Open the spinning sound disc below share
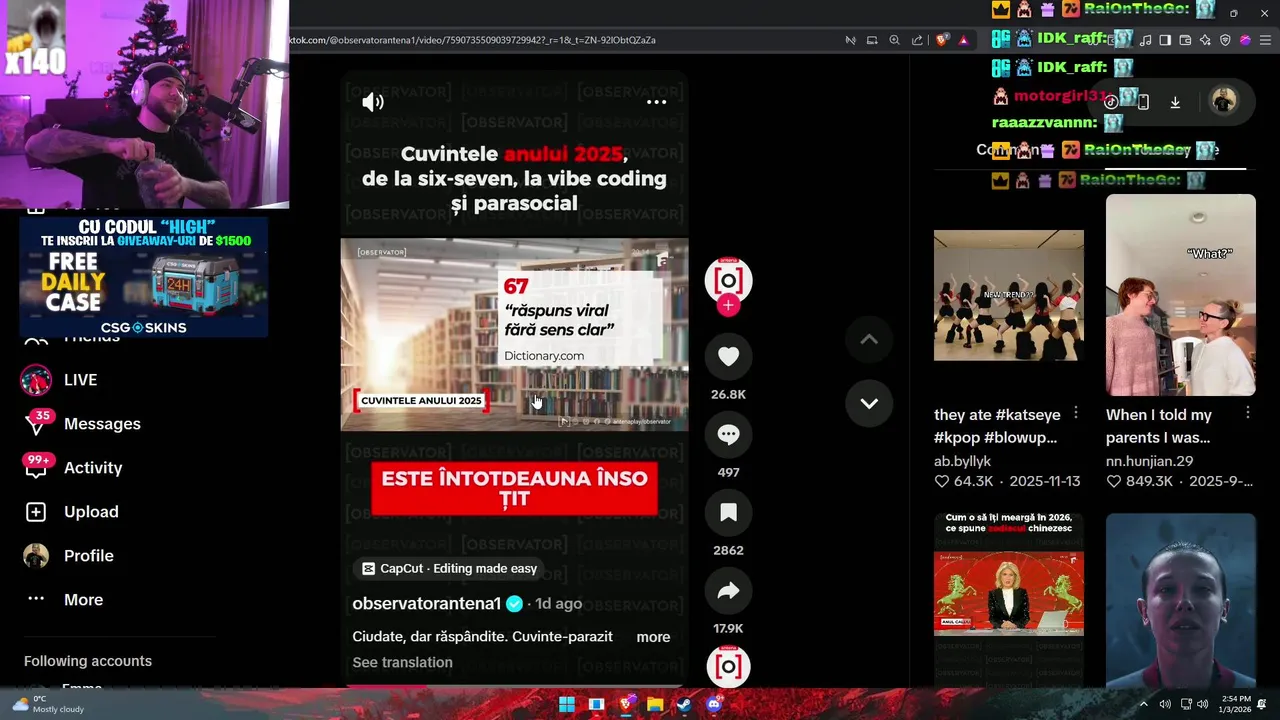This screenshot has width=1280, height=720. click(728, 666)
